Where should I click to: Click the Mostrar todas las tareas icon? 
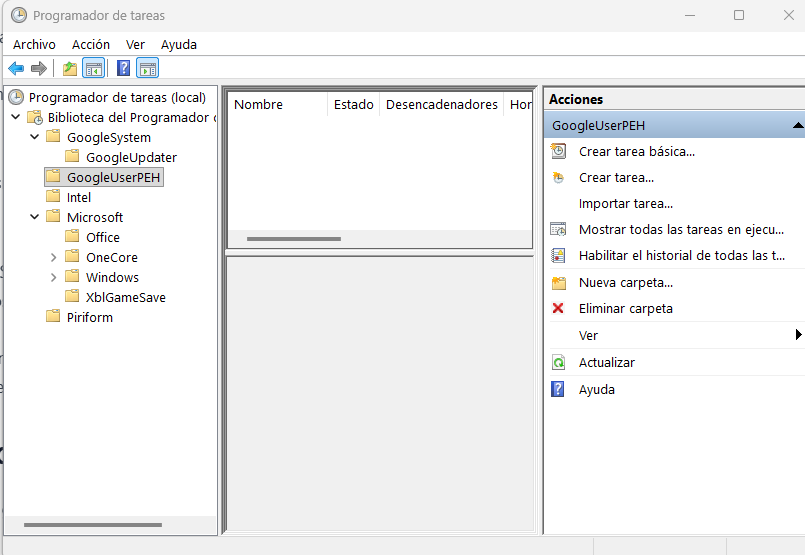pyautogui.click(x=558, y=229)
